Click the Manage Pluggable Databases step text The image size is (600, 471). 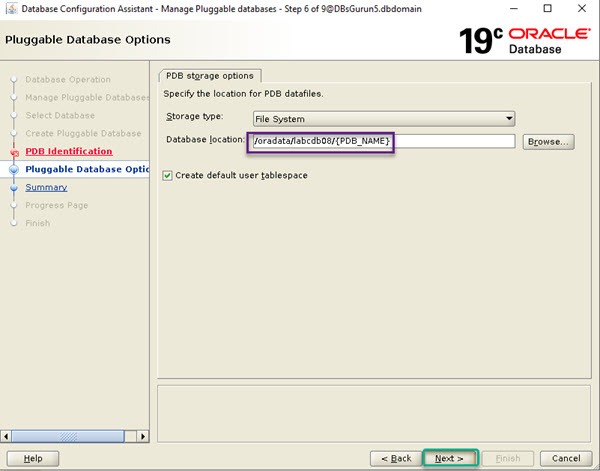[x=87, y=98]
